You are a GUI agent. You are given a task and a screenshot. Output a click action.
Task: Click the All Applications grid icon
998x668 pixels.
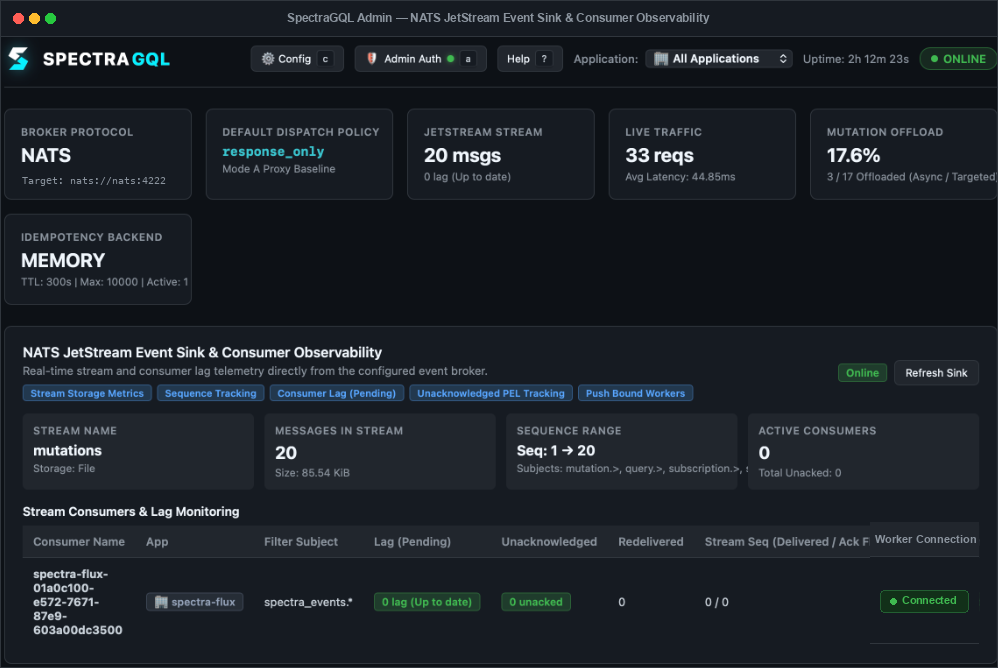pos(661,59)
